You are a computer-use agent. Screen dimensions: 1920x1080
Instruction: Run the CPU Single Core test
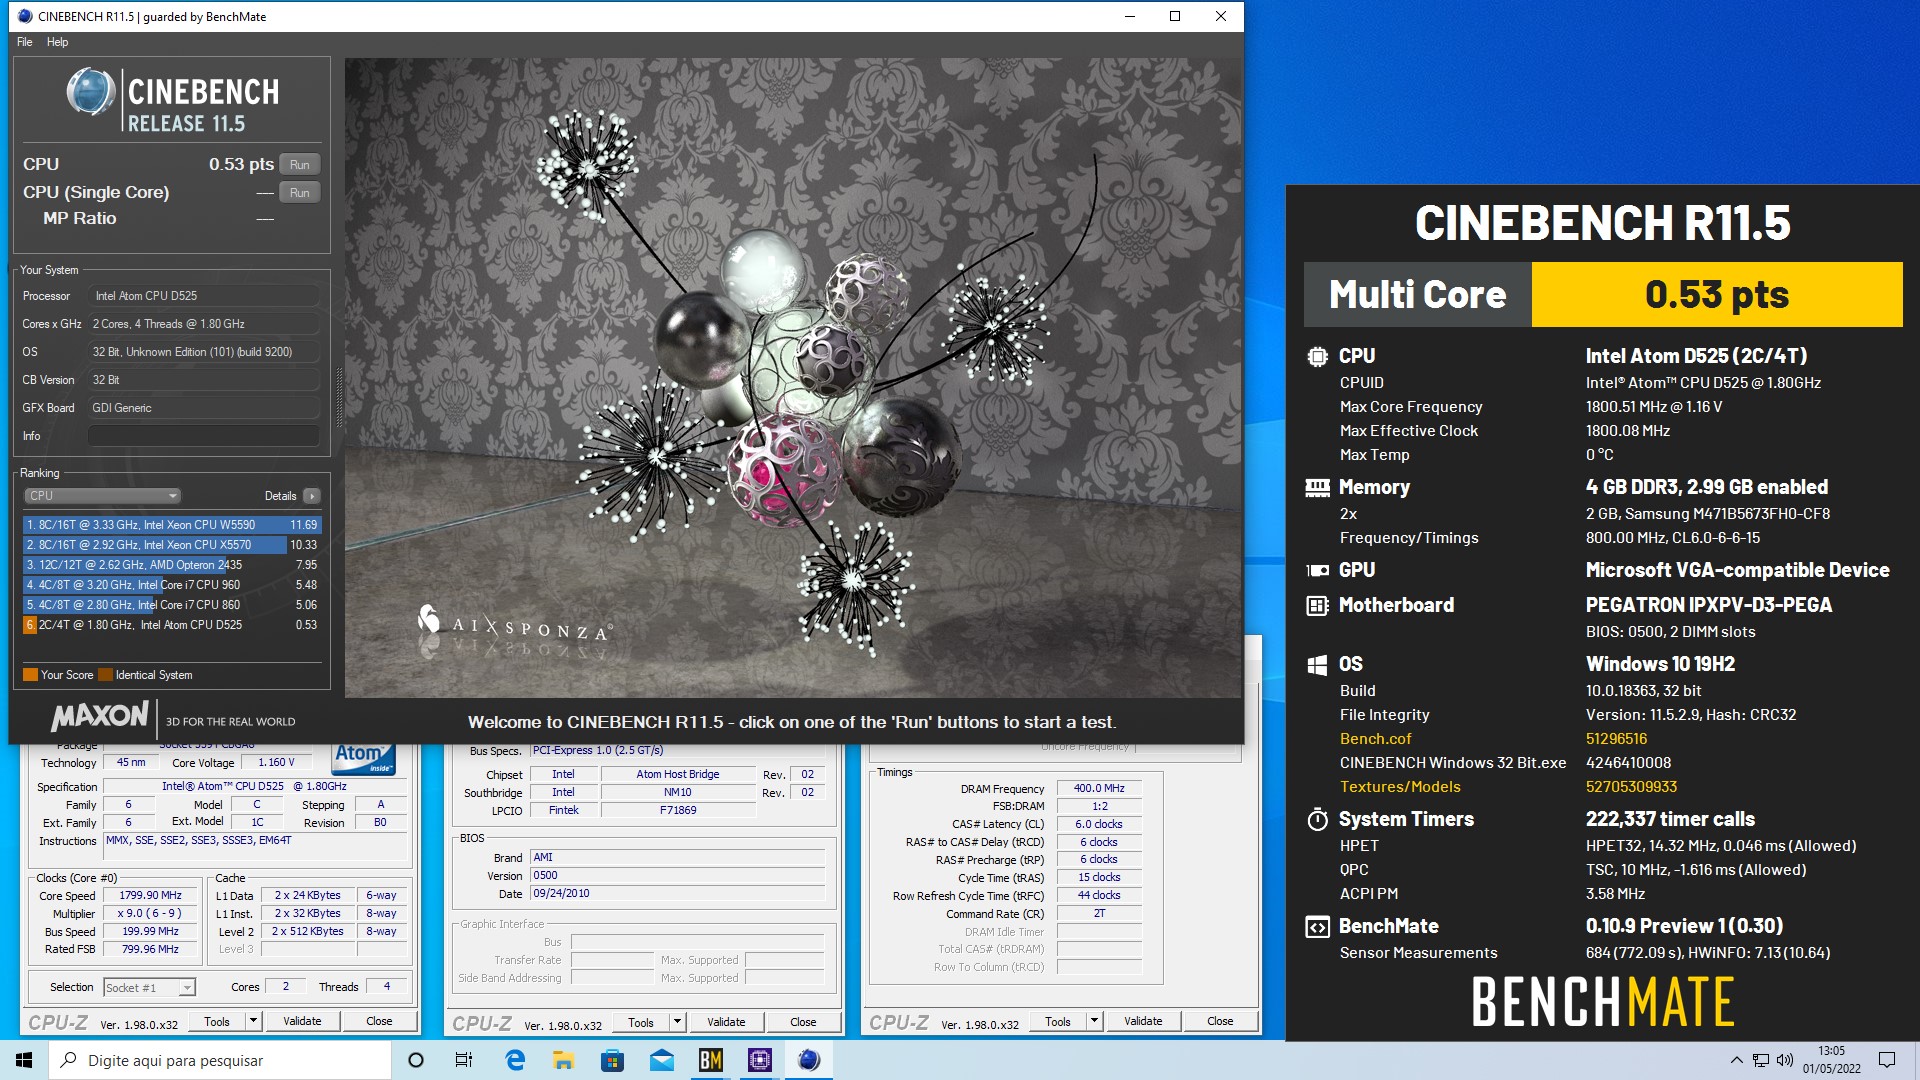point(300,192)
